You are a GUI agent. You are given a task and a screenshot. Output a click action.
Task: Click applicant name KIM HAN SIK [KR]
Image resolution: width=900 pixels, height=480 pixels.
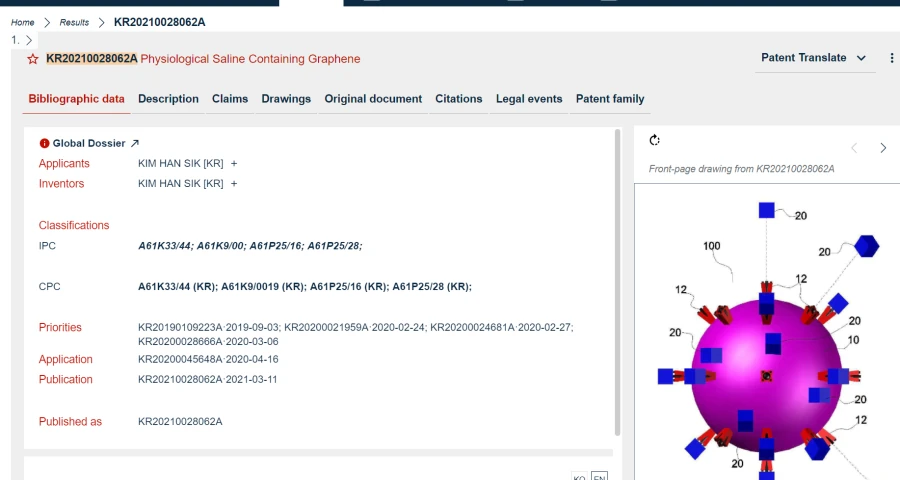pyautogui.click(x=180, y=164)
